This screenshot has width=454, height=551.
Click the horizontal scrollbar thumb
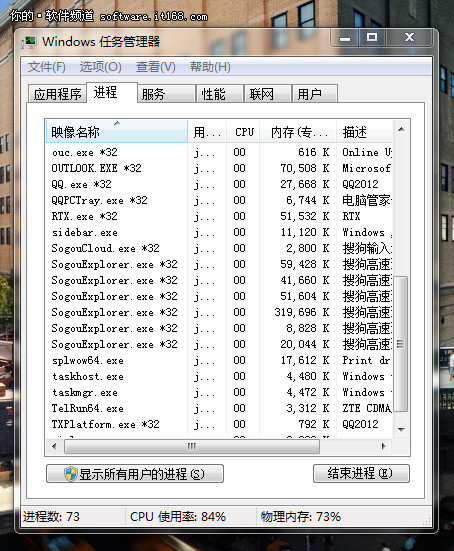(192, 446)
